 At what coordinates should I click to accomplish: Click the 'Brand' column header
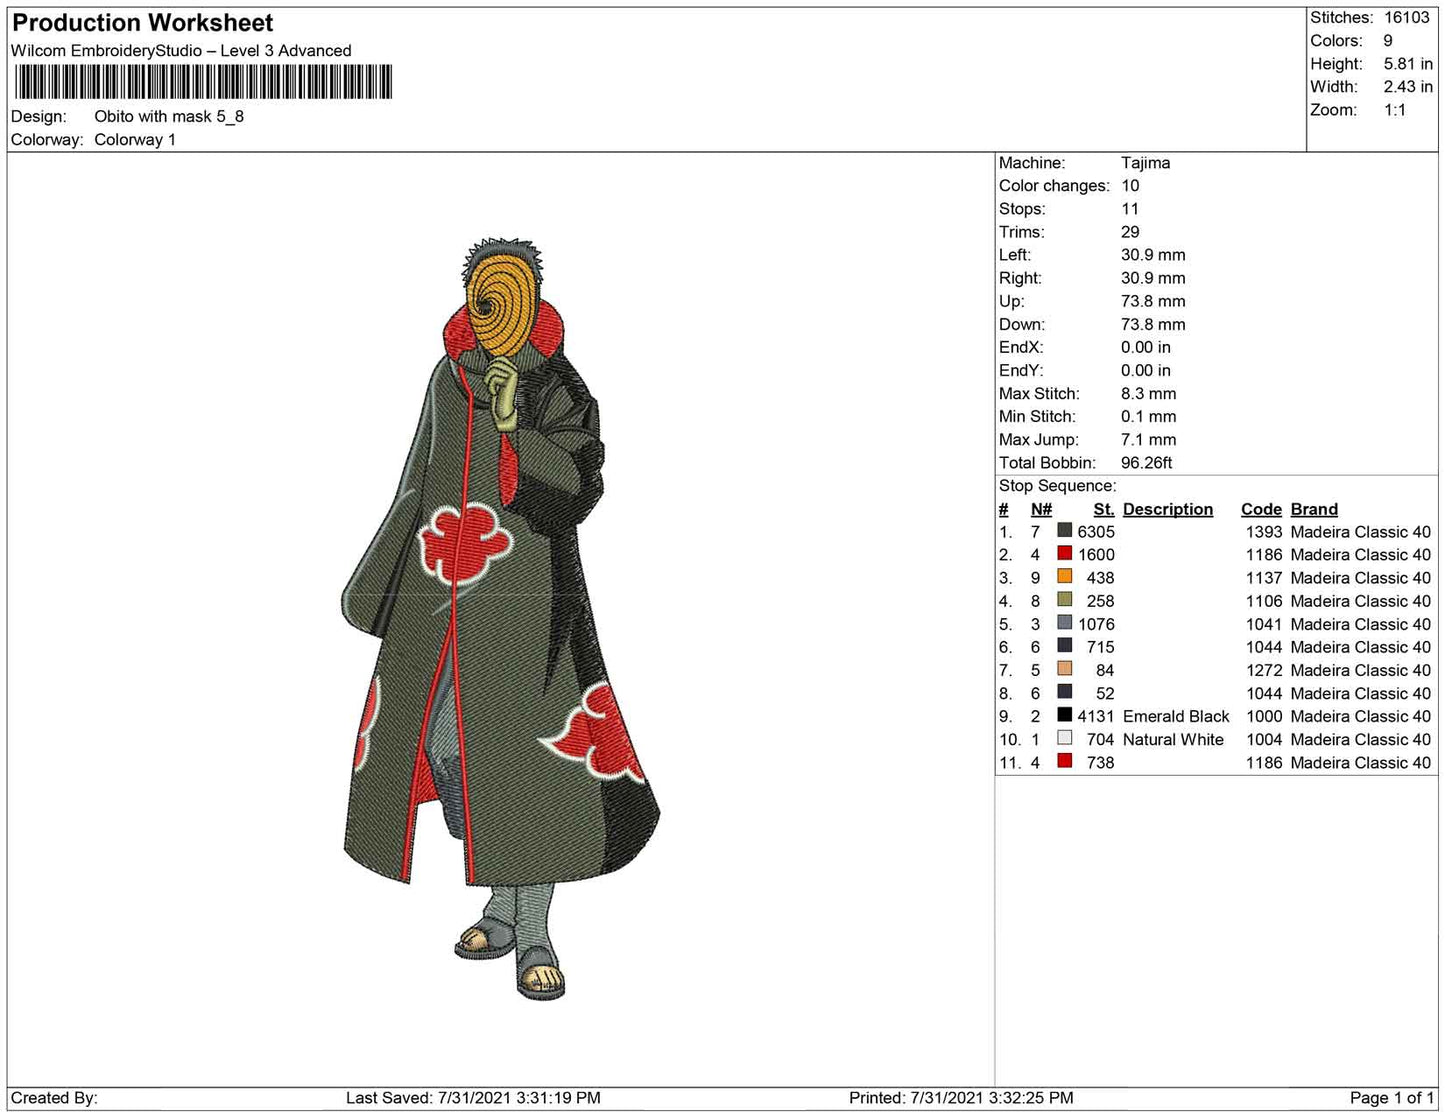point(1314,509)
